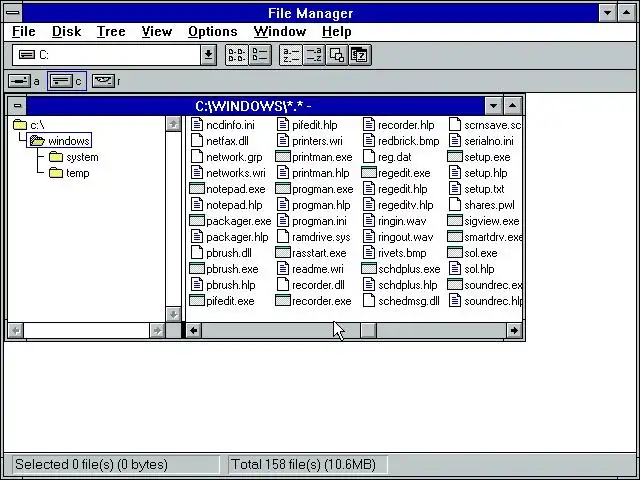The image size is (640, 480).
Task: Open the Tree menu
Action: (x=111, y=31)
